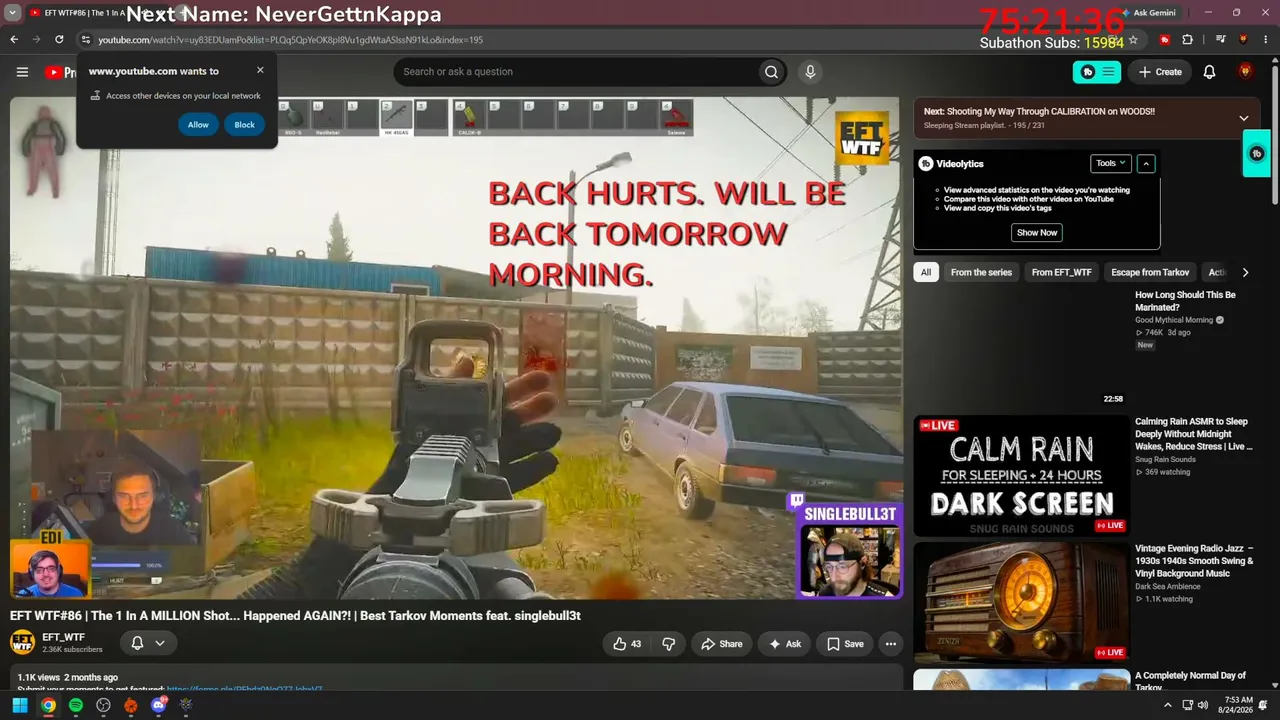Select the From EFT_WTF chip

(x=1062, y=272)
